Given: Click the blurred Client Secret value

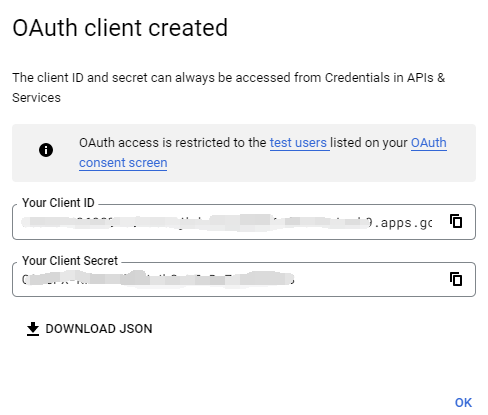Looking at the screenshot, I should click(x=158, y=279).
